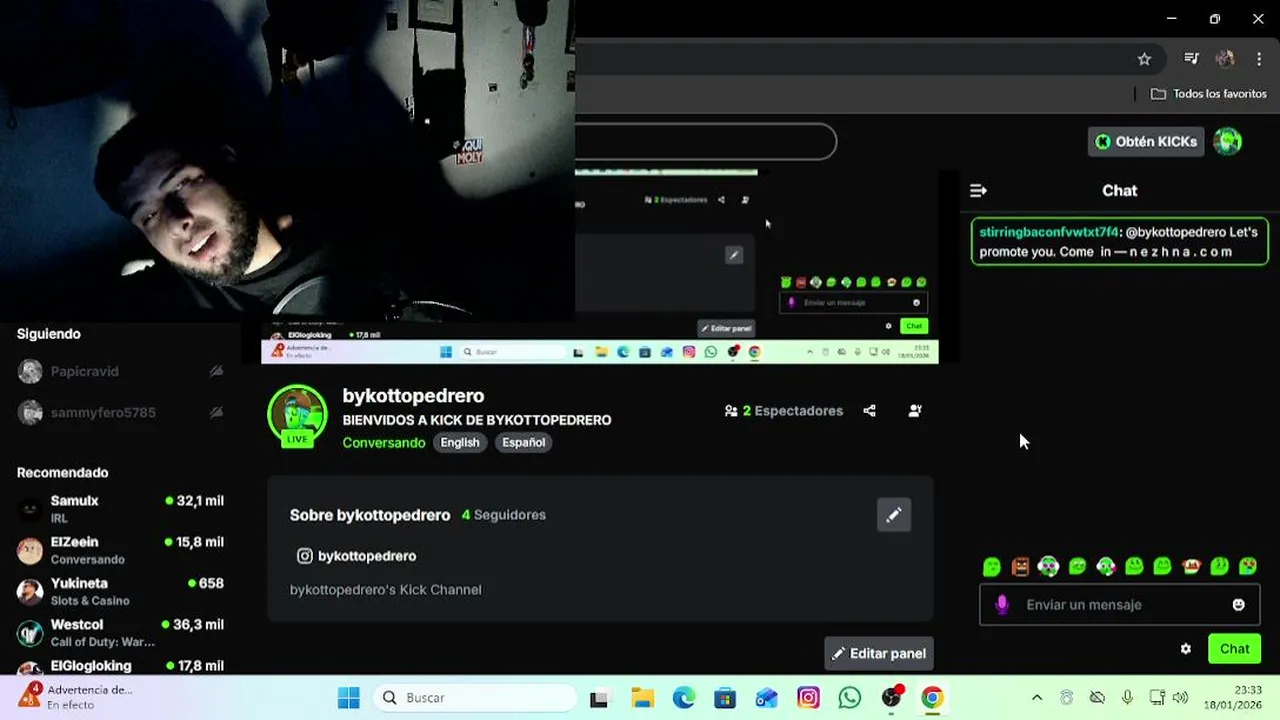
Task: Open the Kick account avatar menu
Action: tap(1228, 141)
